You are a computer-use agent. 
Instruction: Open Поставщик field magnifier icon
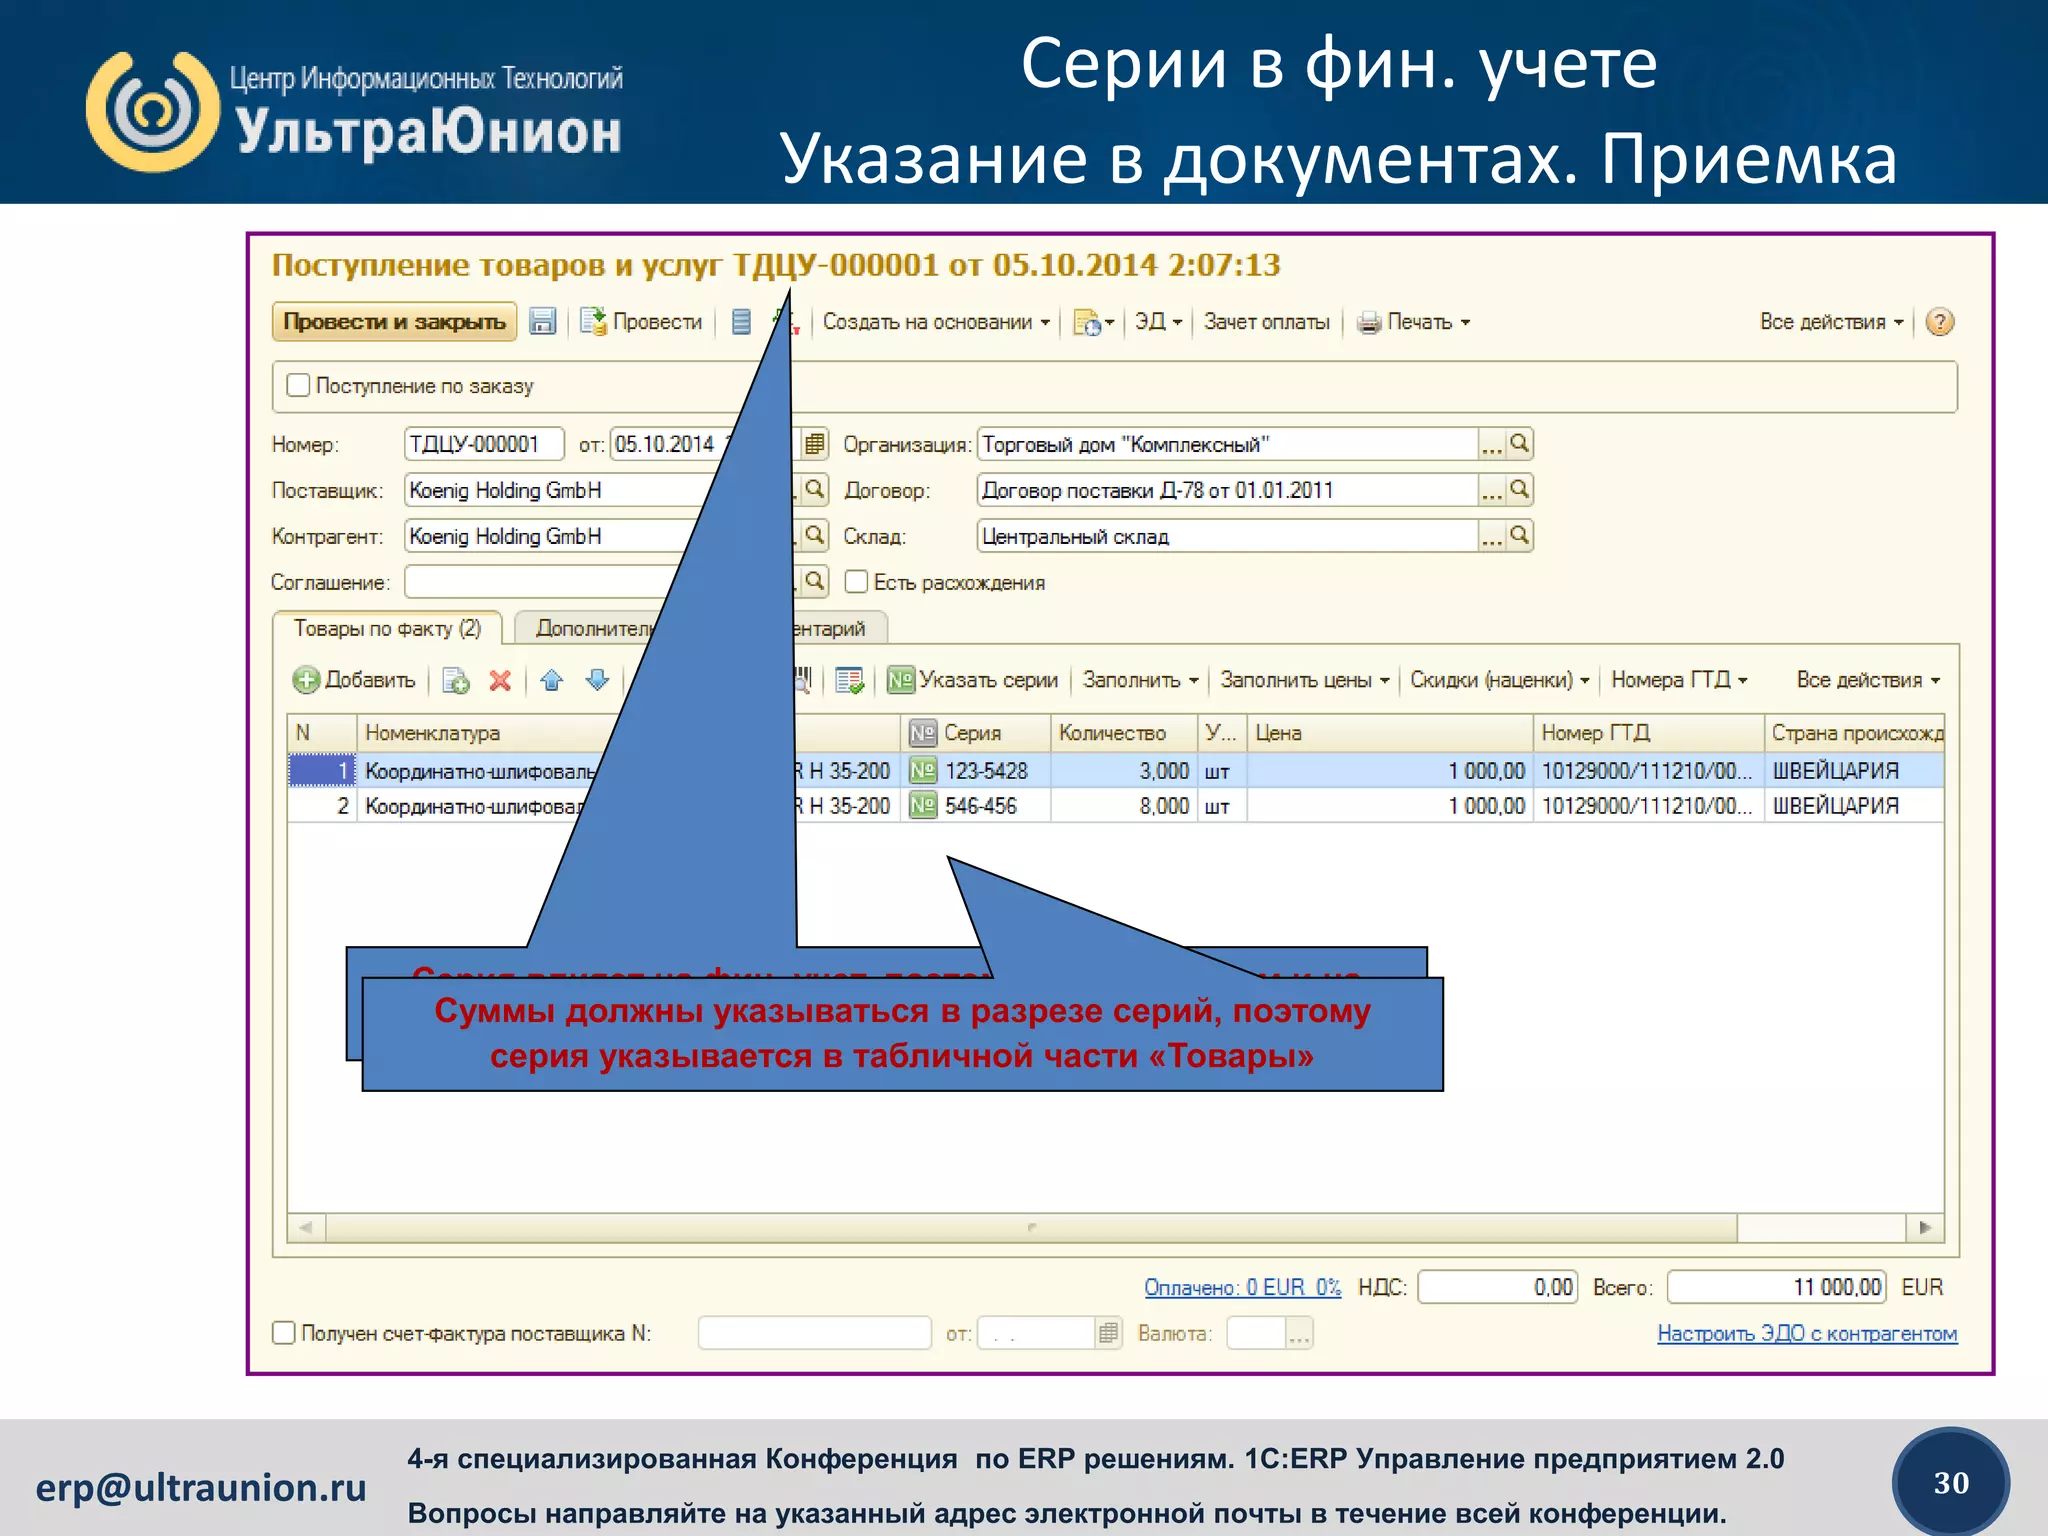pyautogui.click(x=815, y=489)
